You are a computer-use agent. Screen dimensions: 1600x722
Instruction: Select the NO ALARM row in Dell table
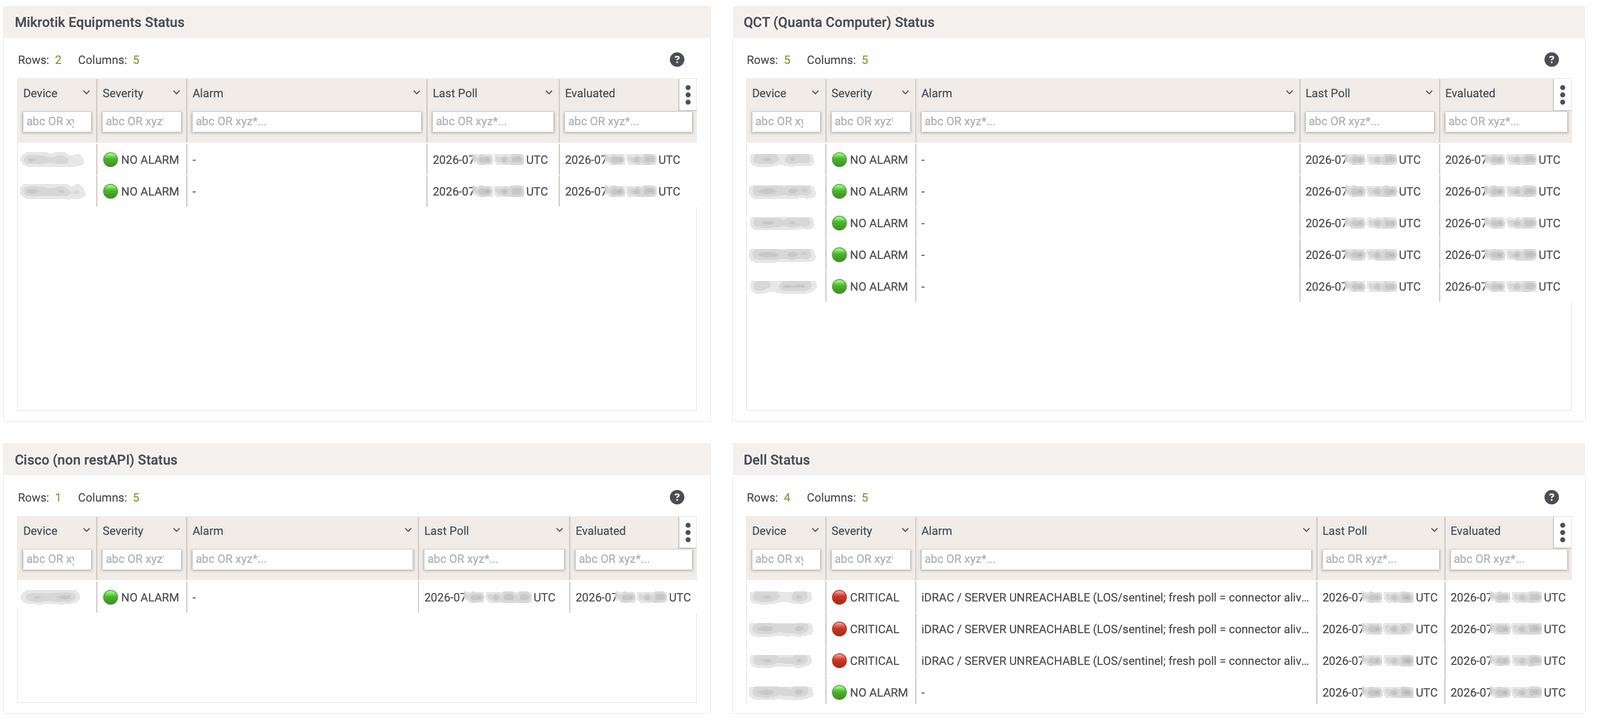tap(1159, 692)
